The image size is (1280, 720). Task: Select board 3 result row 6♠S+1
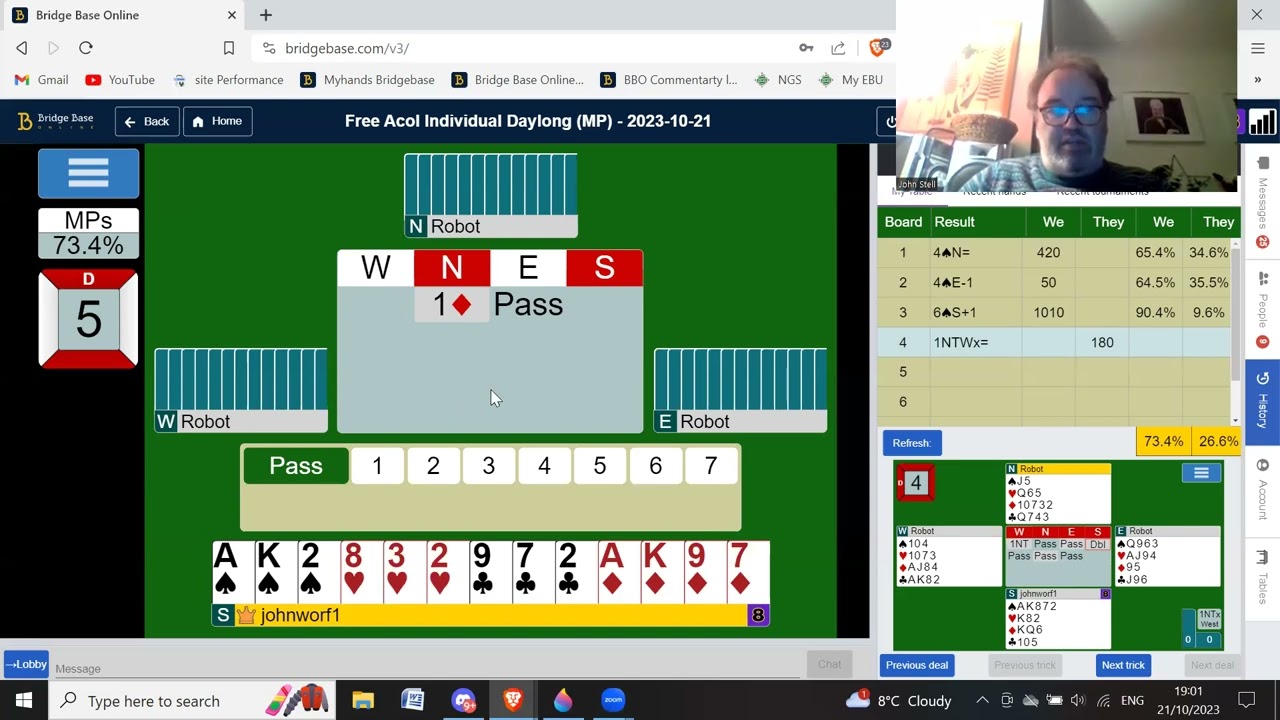[1055, 313]
